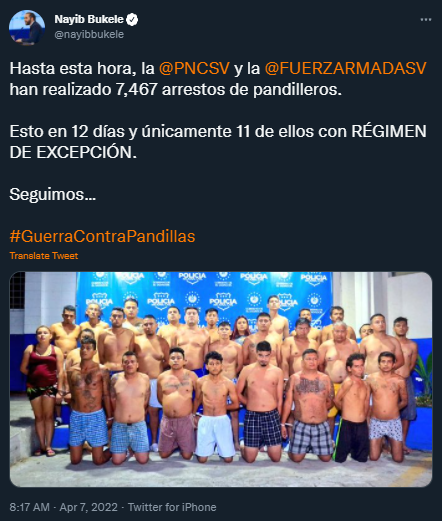Open the @FUERZARMADASV mention
Image resolution: width=442 pixels, height=521 pixels.
pyautogui.click(x=345, y=68)
